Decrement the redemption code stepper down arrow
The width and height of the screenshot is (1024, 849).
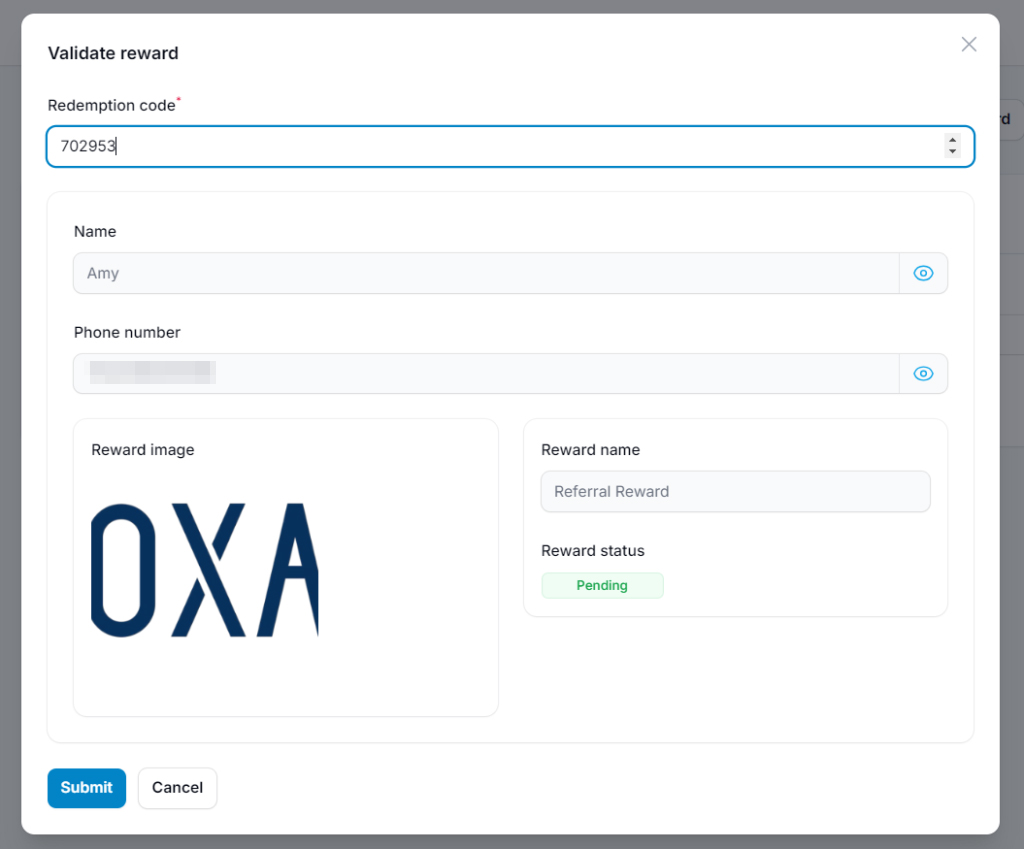952,152
